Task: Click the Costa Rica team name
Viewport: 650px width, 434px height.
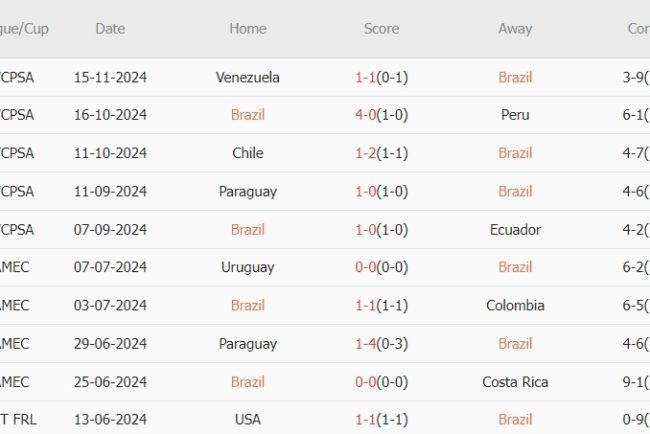Action: coord(515,381)
